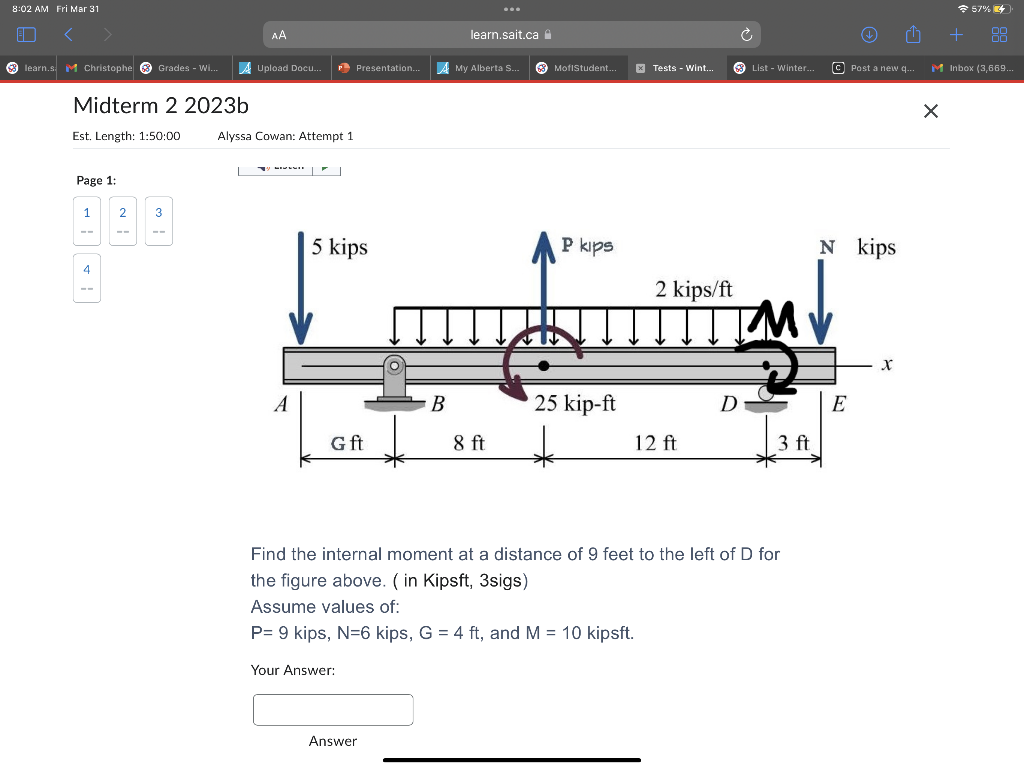Click the Page 1: label
The height and width of the screenshot is (768, 1024).
96,180
